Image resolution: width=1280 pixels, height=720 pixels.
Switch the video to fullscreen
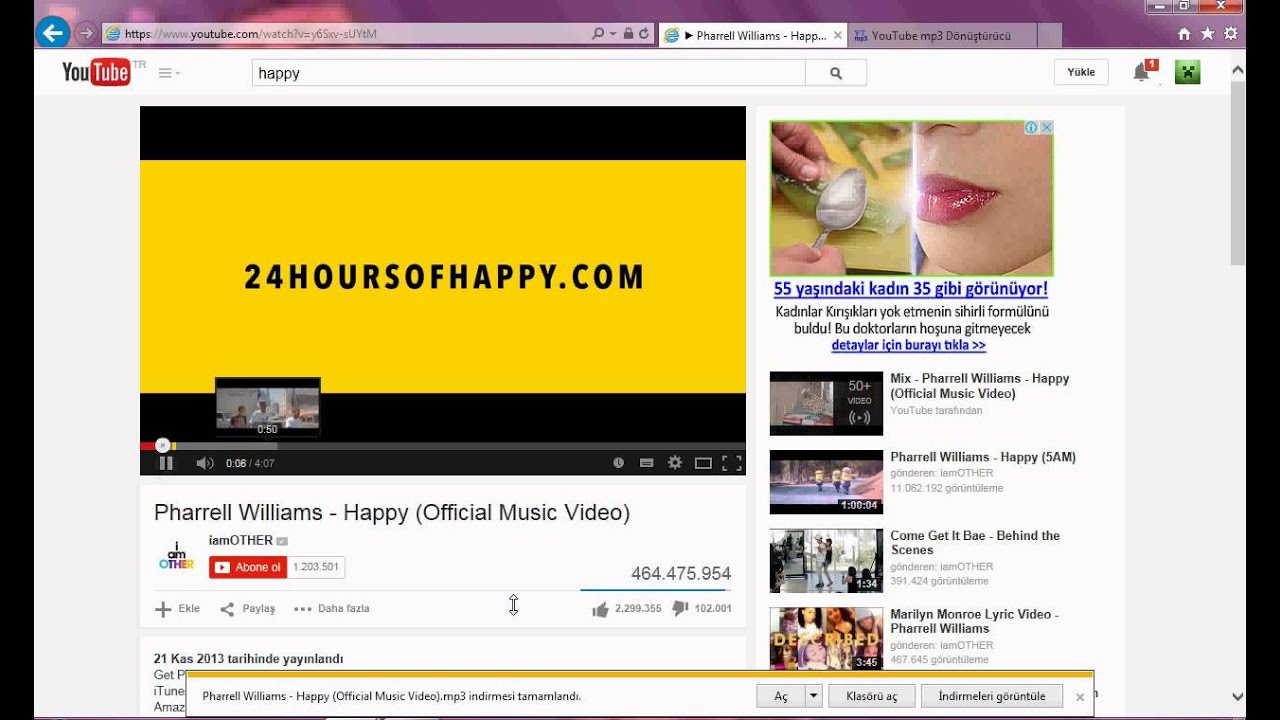coord(732,463)
